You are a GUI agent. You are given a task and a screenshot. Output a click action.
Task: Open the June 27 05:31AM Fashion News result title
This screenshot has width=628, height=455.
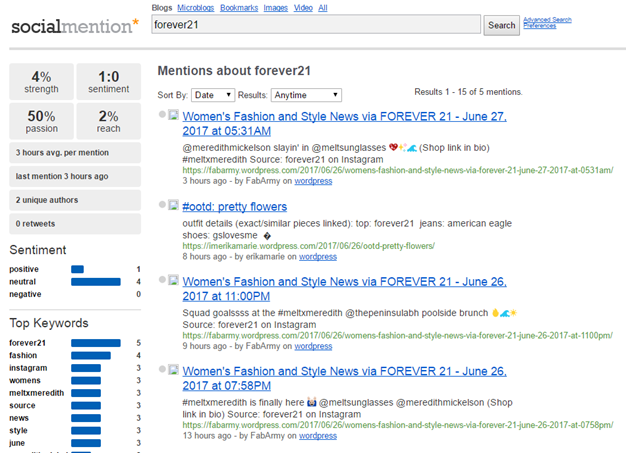(344, 124)
